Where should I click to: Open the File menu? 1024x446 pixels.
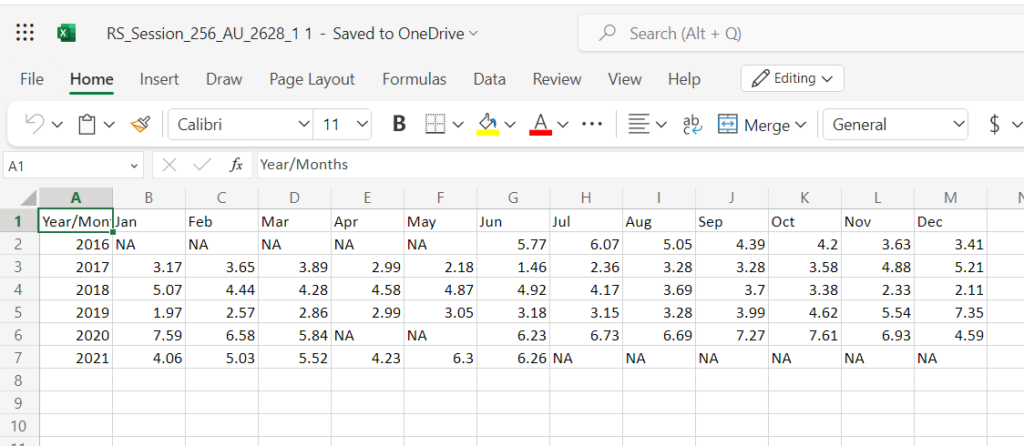(x=32, y=79)
